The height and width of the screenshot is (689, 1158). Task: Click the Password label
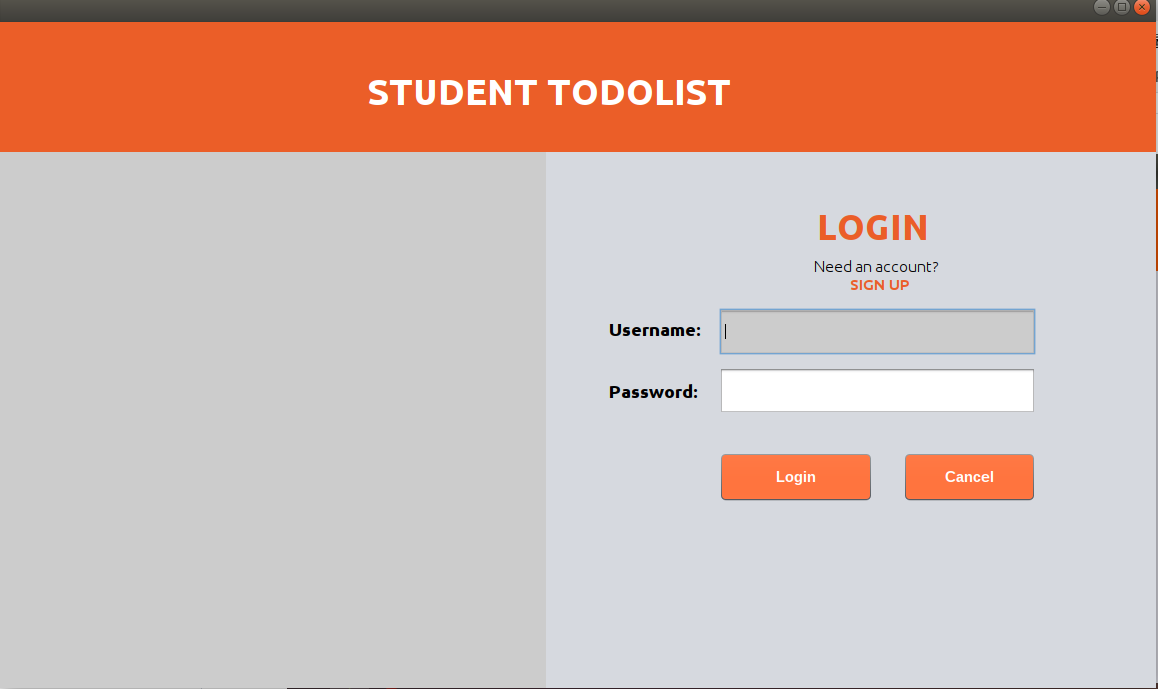(653, 392)
